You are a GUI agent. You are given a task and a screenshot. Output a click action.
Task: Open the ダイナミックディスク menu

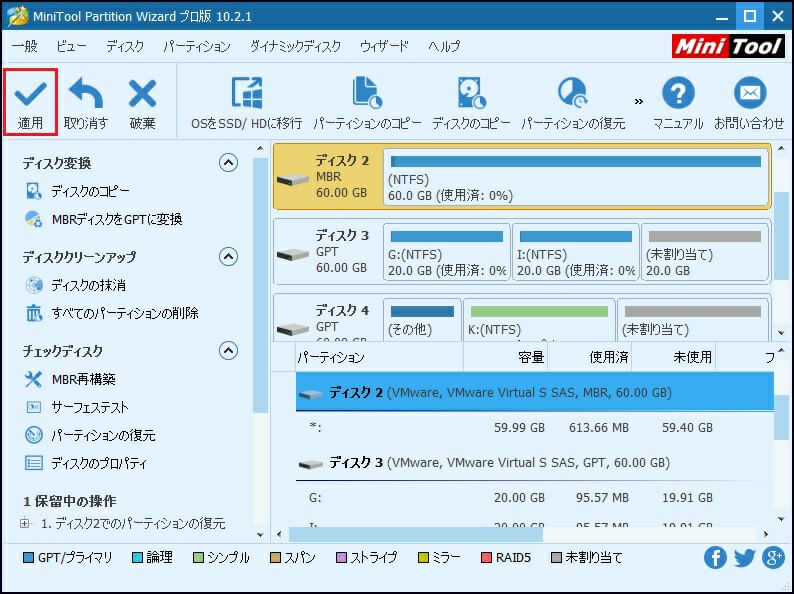(295, 47)
